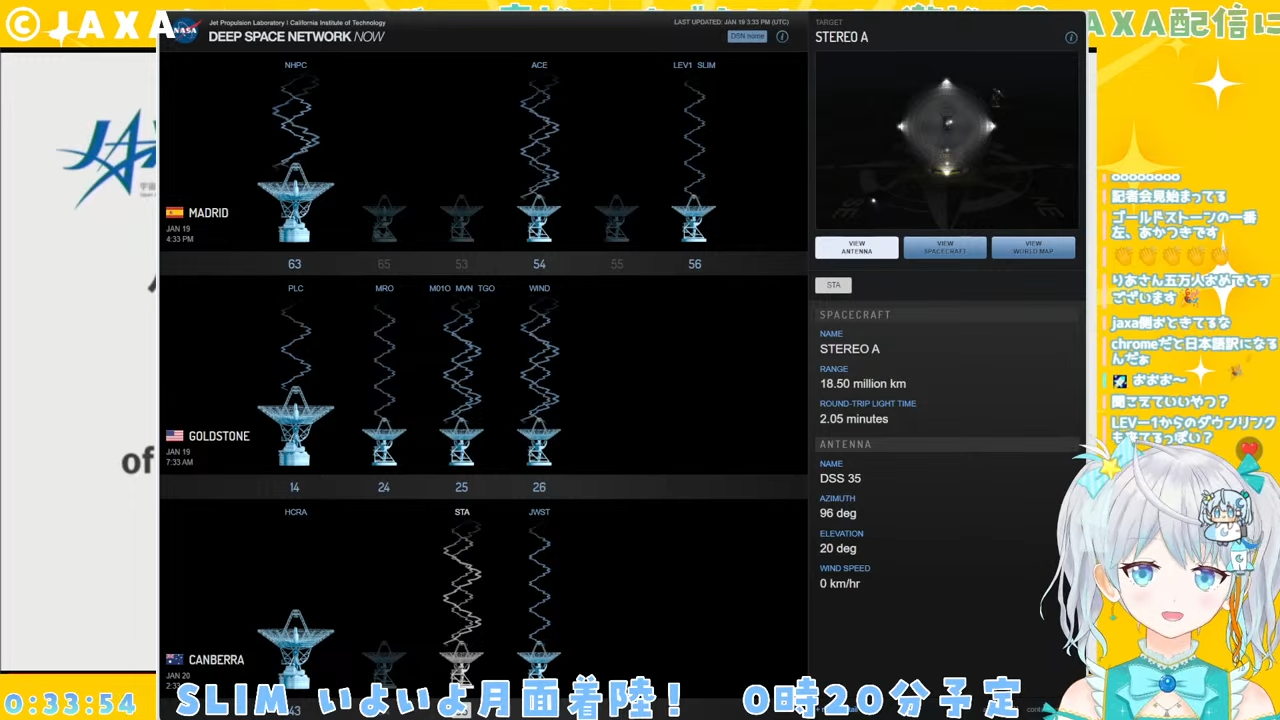
Task: Click the Spain flag beside MADRID
Action: (x=175, y=213)
